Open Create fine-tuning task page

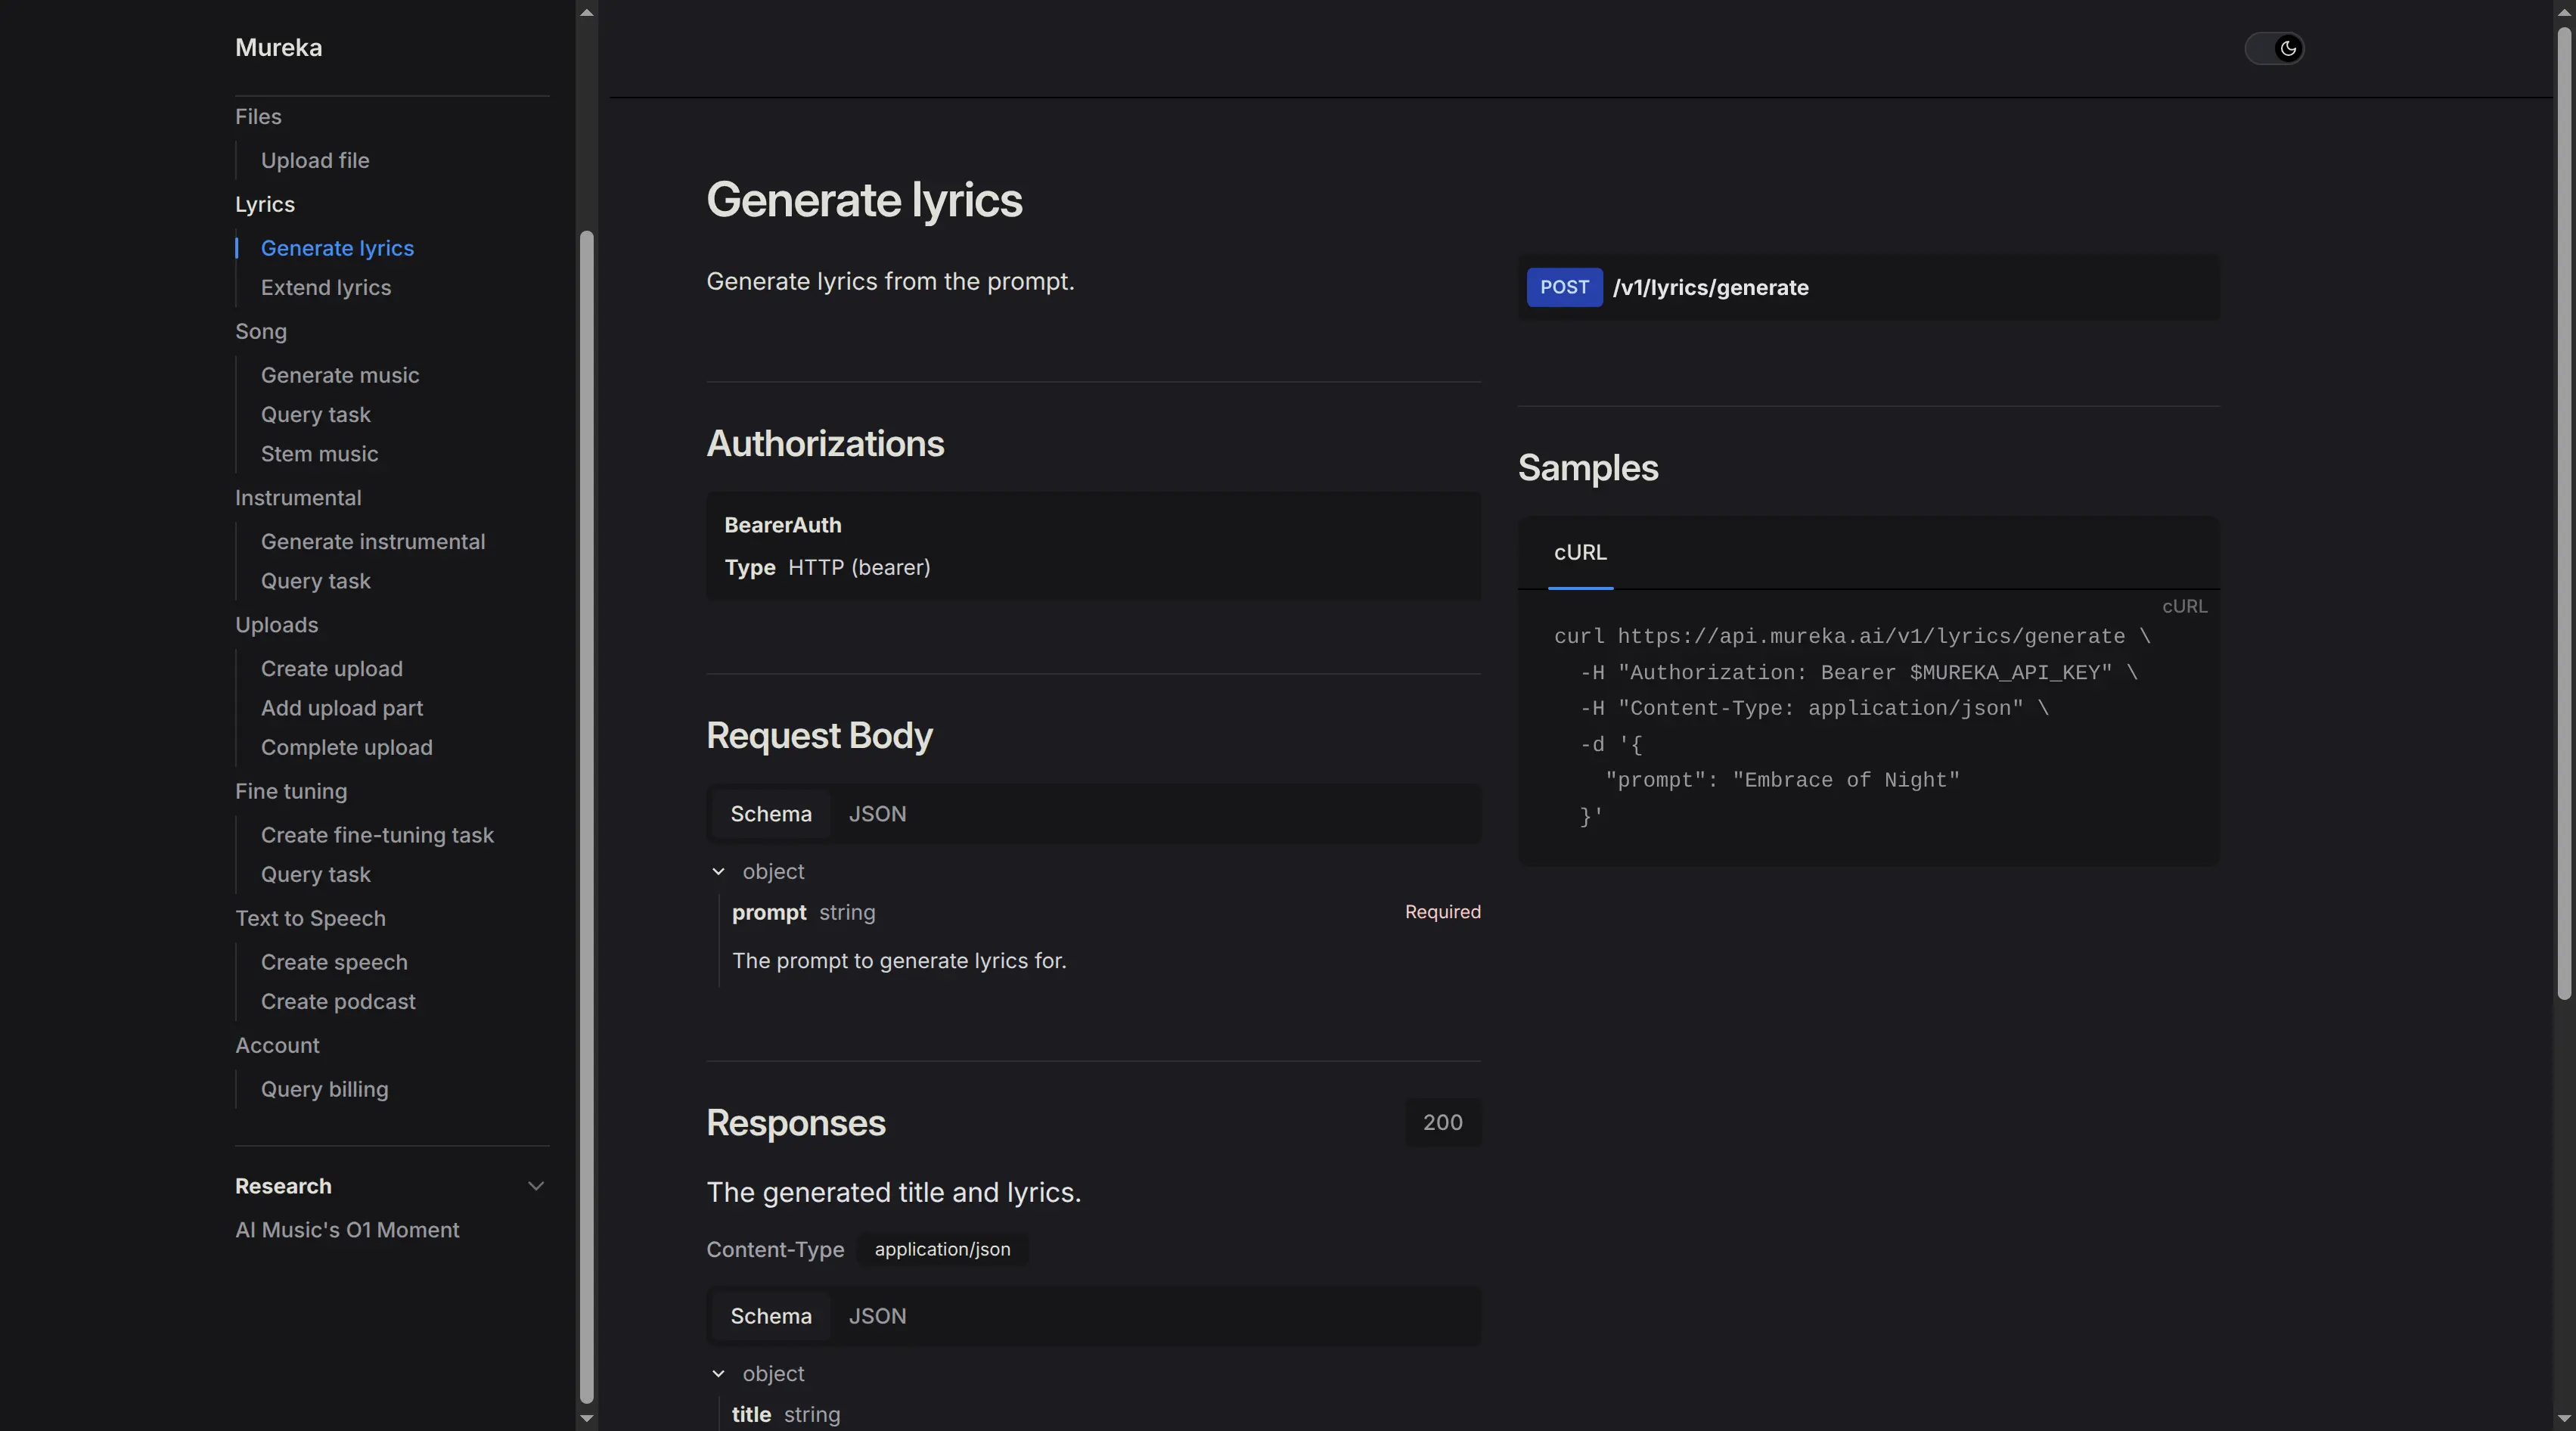(377, 835)
